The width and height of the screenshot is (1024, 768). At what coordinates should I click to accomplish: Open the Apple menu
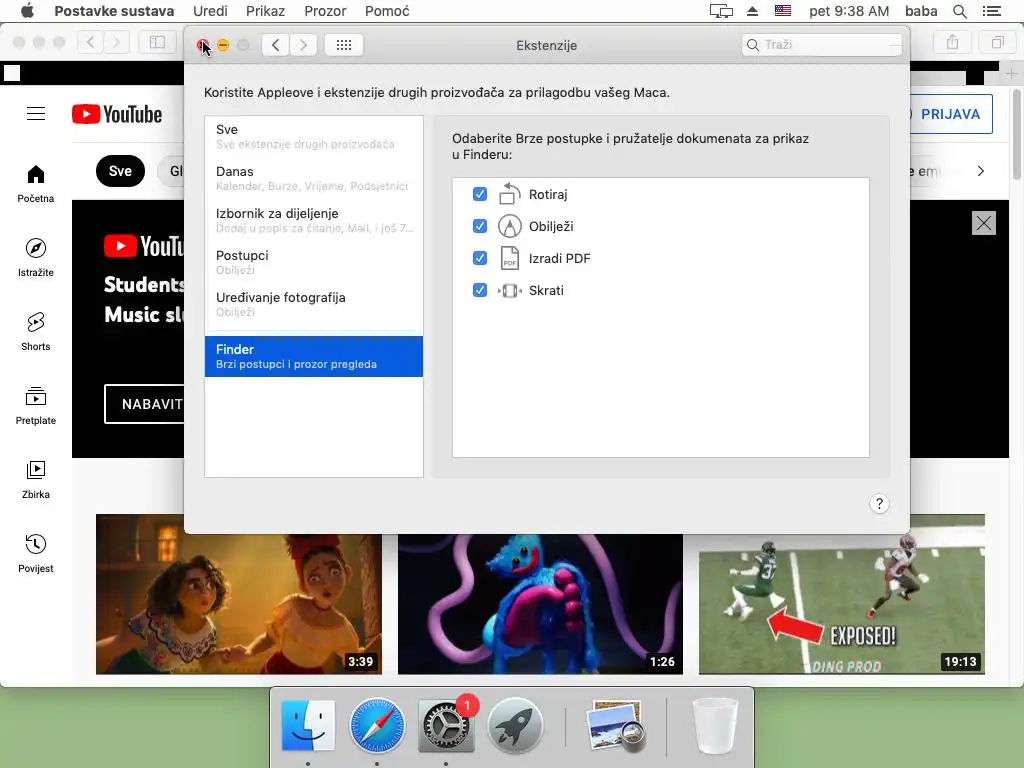coord(27,11)
